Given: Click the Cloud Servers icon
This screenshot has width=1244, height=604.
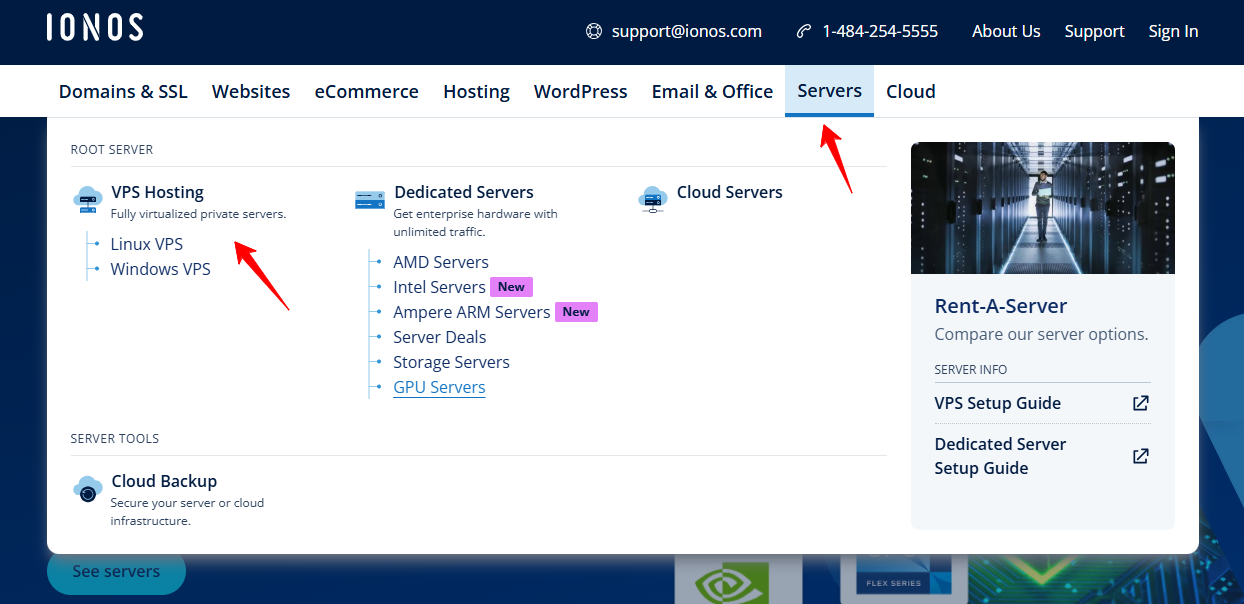Looking at the screenshot, I should (653, 199).
